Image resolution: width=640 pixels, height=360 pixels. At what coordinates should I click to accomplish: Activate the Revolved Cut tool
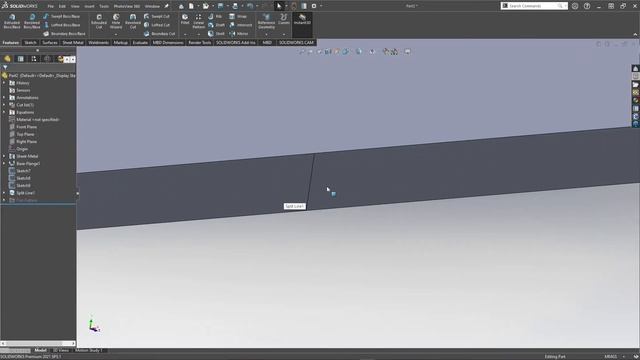click(x=133, y=21)
